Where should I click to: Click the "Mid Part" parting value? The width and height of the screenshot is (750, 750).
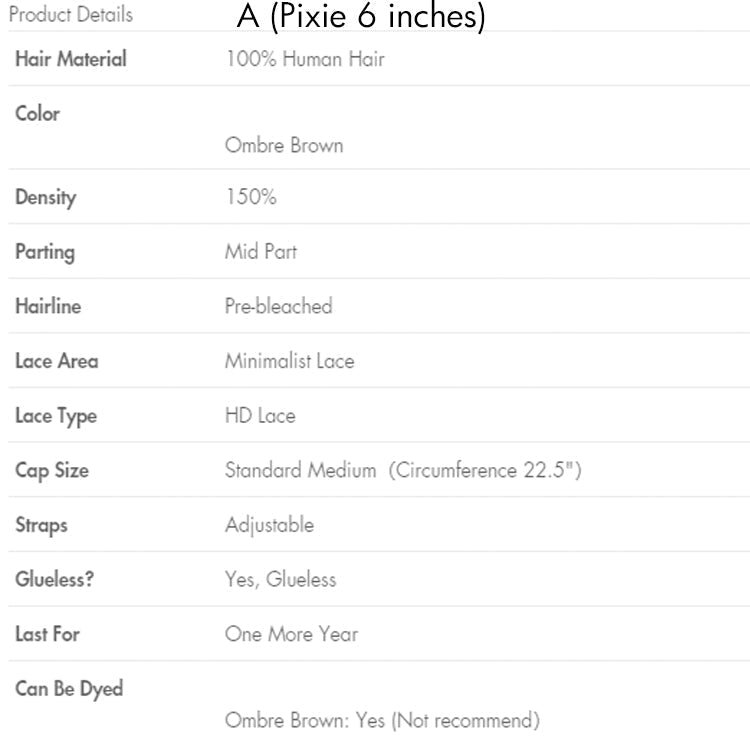click(x=260, y=252)
